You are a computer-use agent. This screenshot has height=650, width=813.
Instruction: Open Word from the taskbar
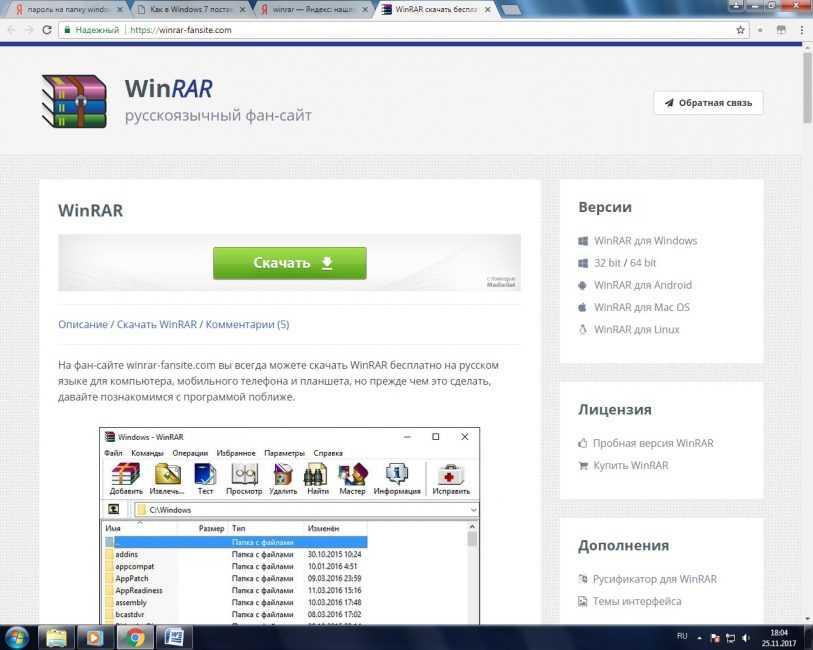point(171,636)
